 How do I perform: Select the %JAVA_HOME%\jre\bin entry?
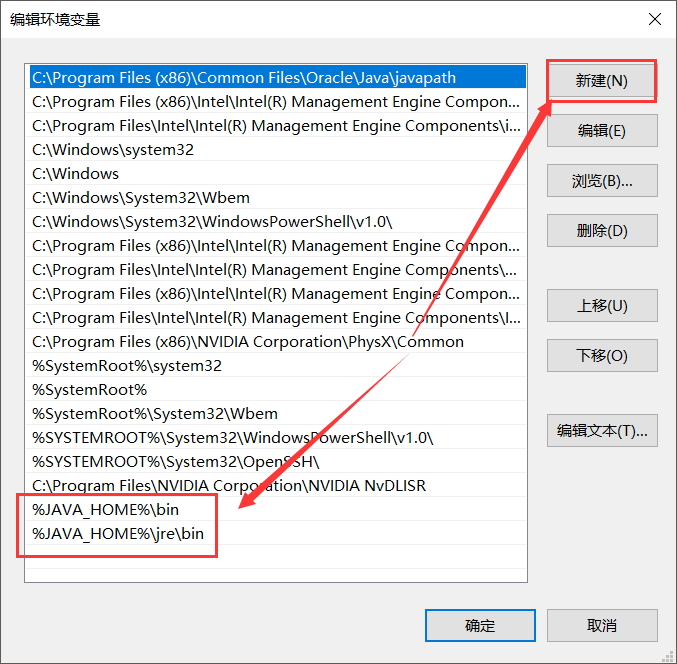click(x=118, y=534)
